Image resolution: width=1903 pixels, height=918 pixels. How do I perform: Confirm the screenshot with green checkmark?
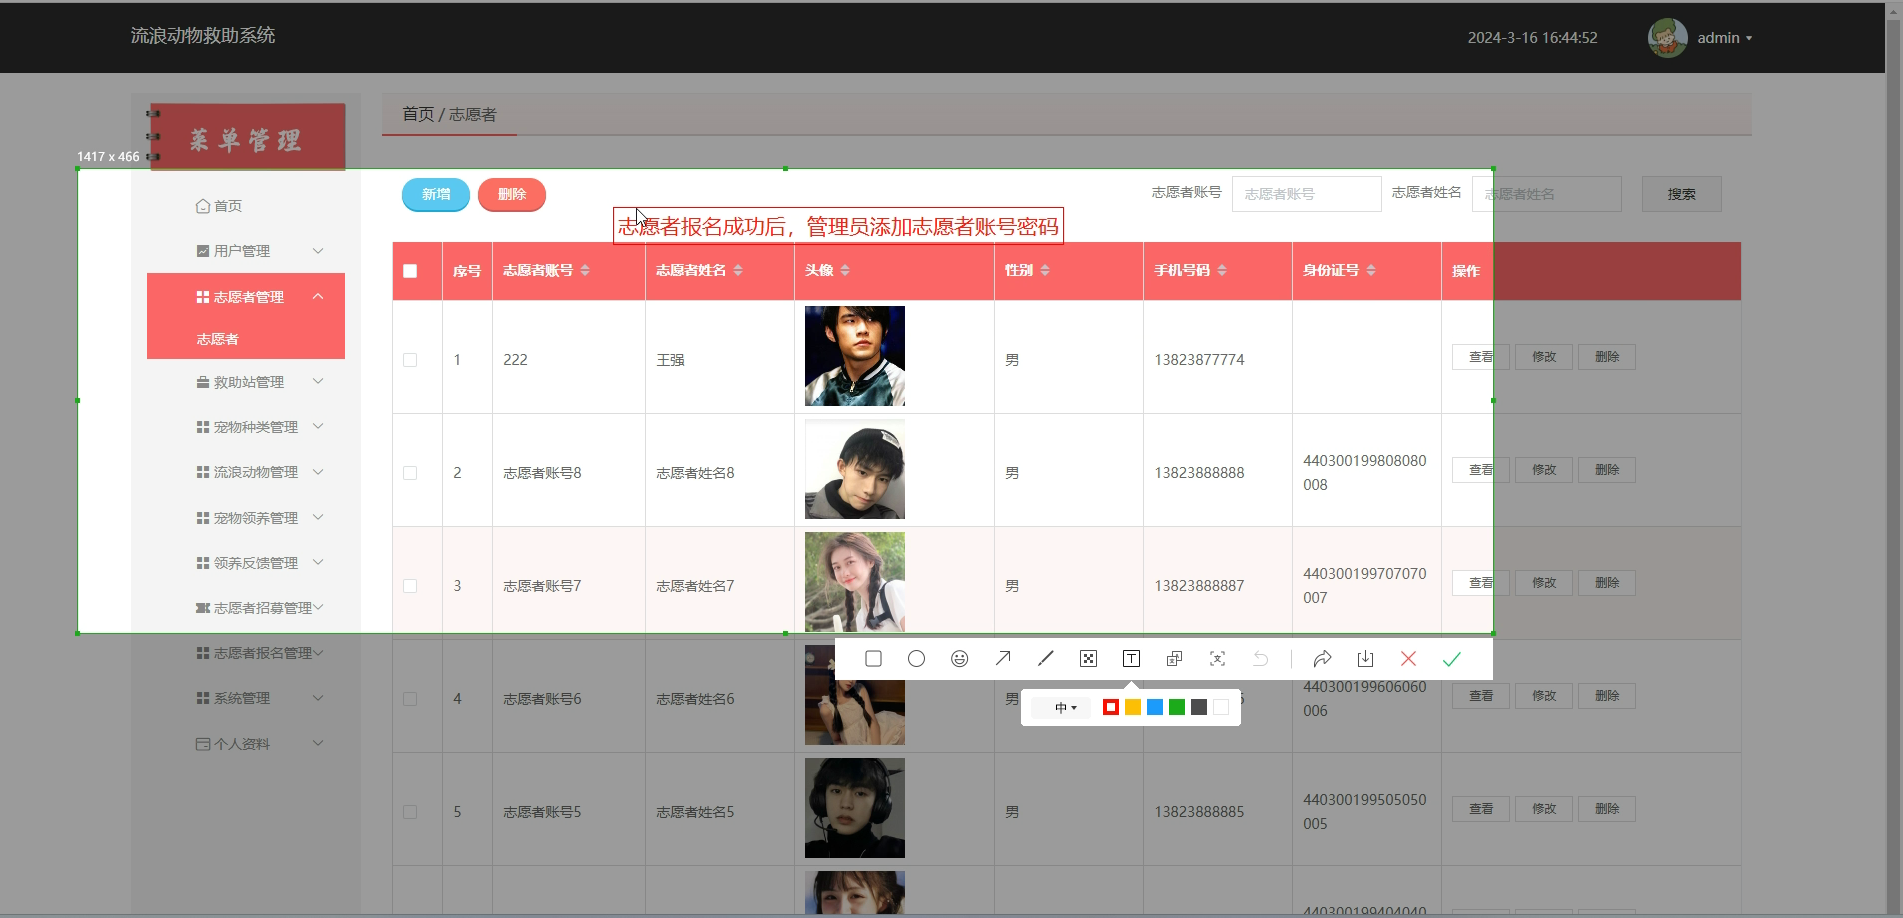click(x=1452, y=658)
